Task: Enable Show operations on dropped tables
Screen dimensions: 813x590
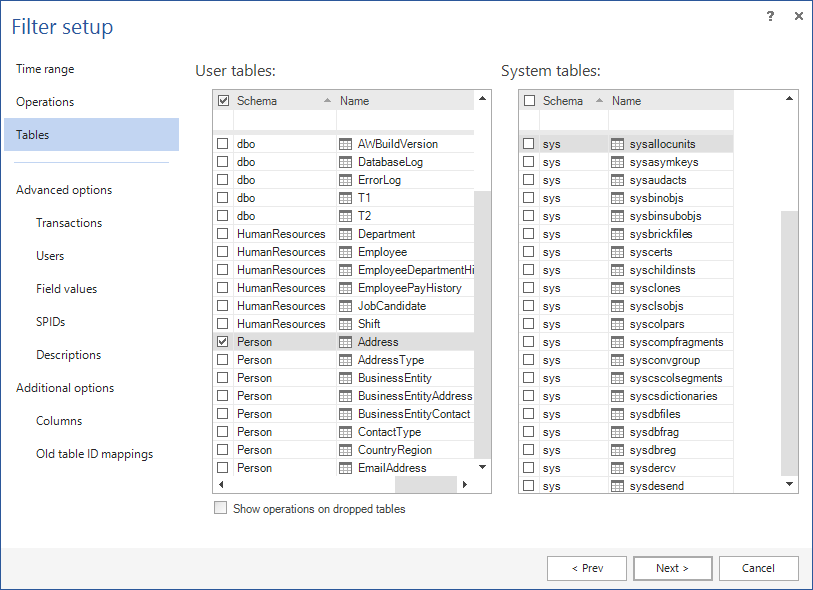Action: coord(221,509)
